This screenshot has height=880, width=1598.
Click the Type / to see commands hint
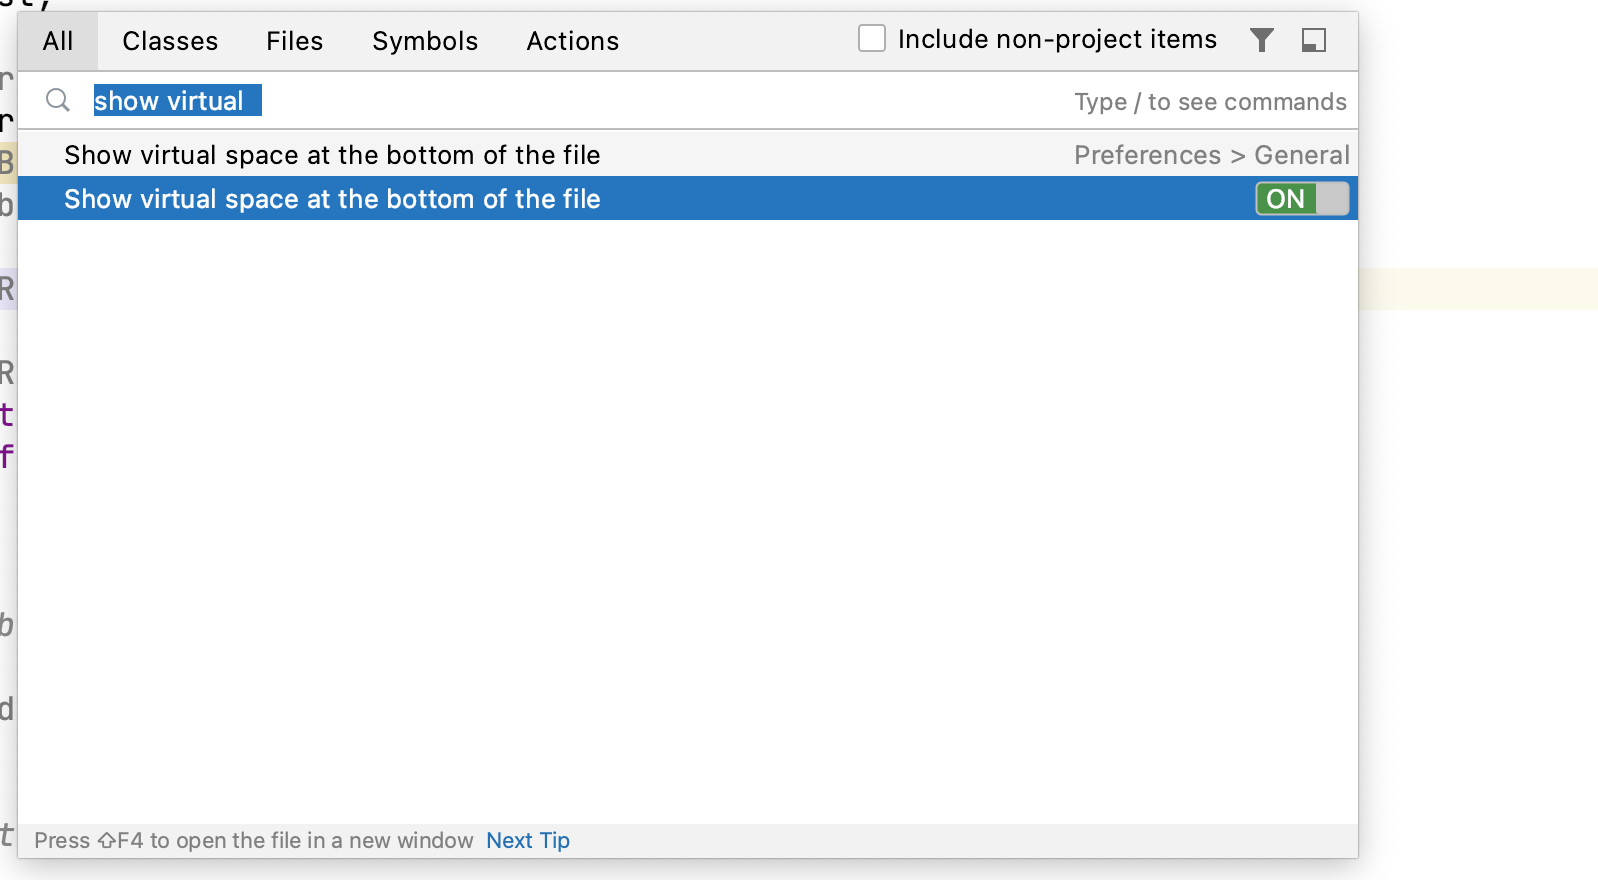(1209, 101)
